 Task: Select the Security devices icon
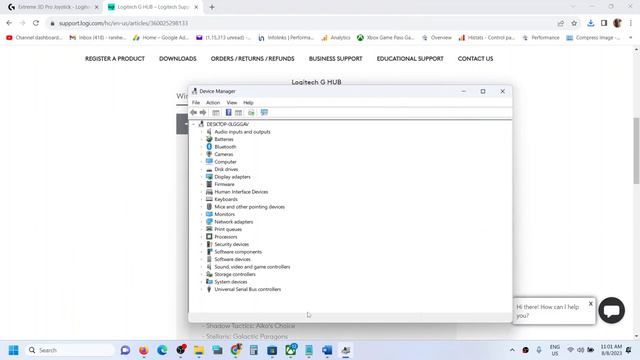tap(209, 244)
